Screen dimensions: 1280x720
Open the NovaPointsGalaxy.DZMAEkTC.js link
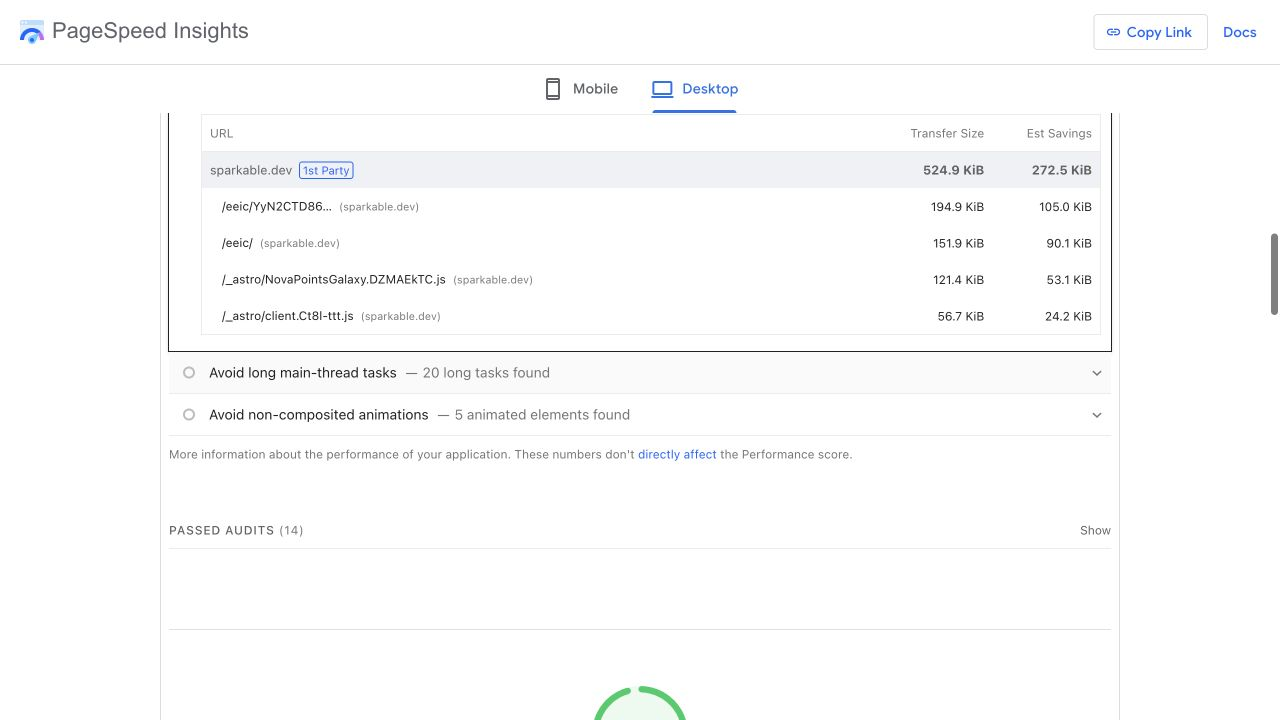pos(334,280)
